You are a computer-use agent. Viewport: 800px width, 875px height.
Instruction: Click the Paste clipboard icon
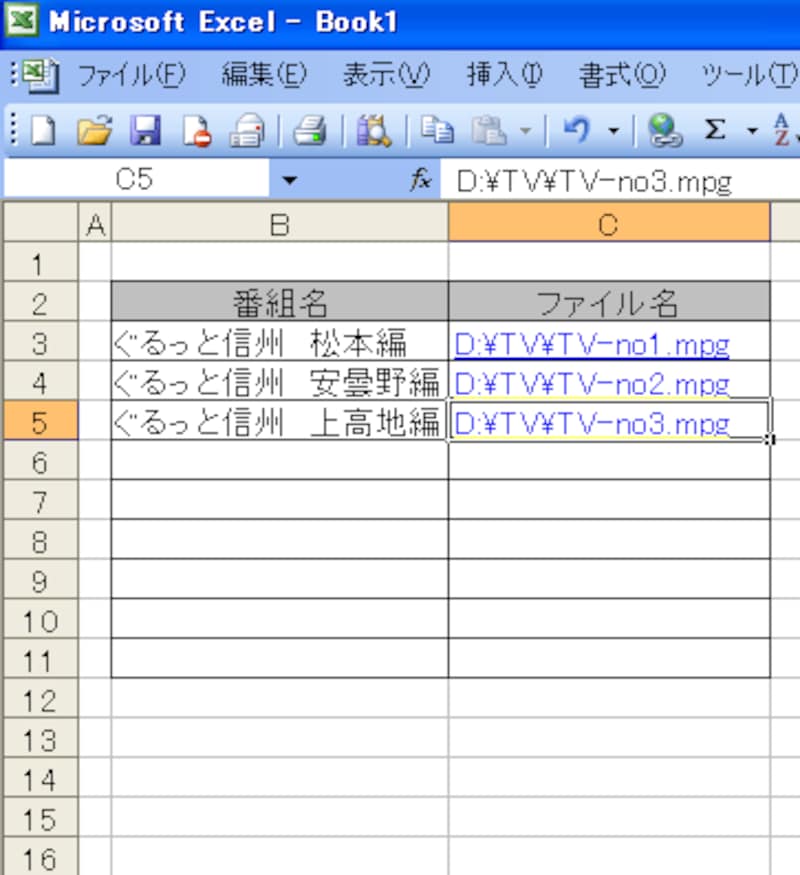tap(489, 131)
